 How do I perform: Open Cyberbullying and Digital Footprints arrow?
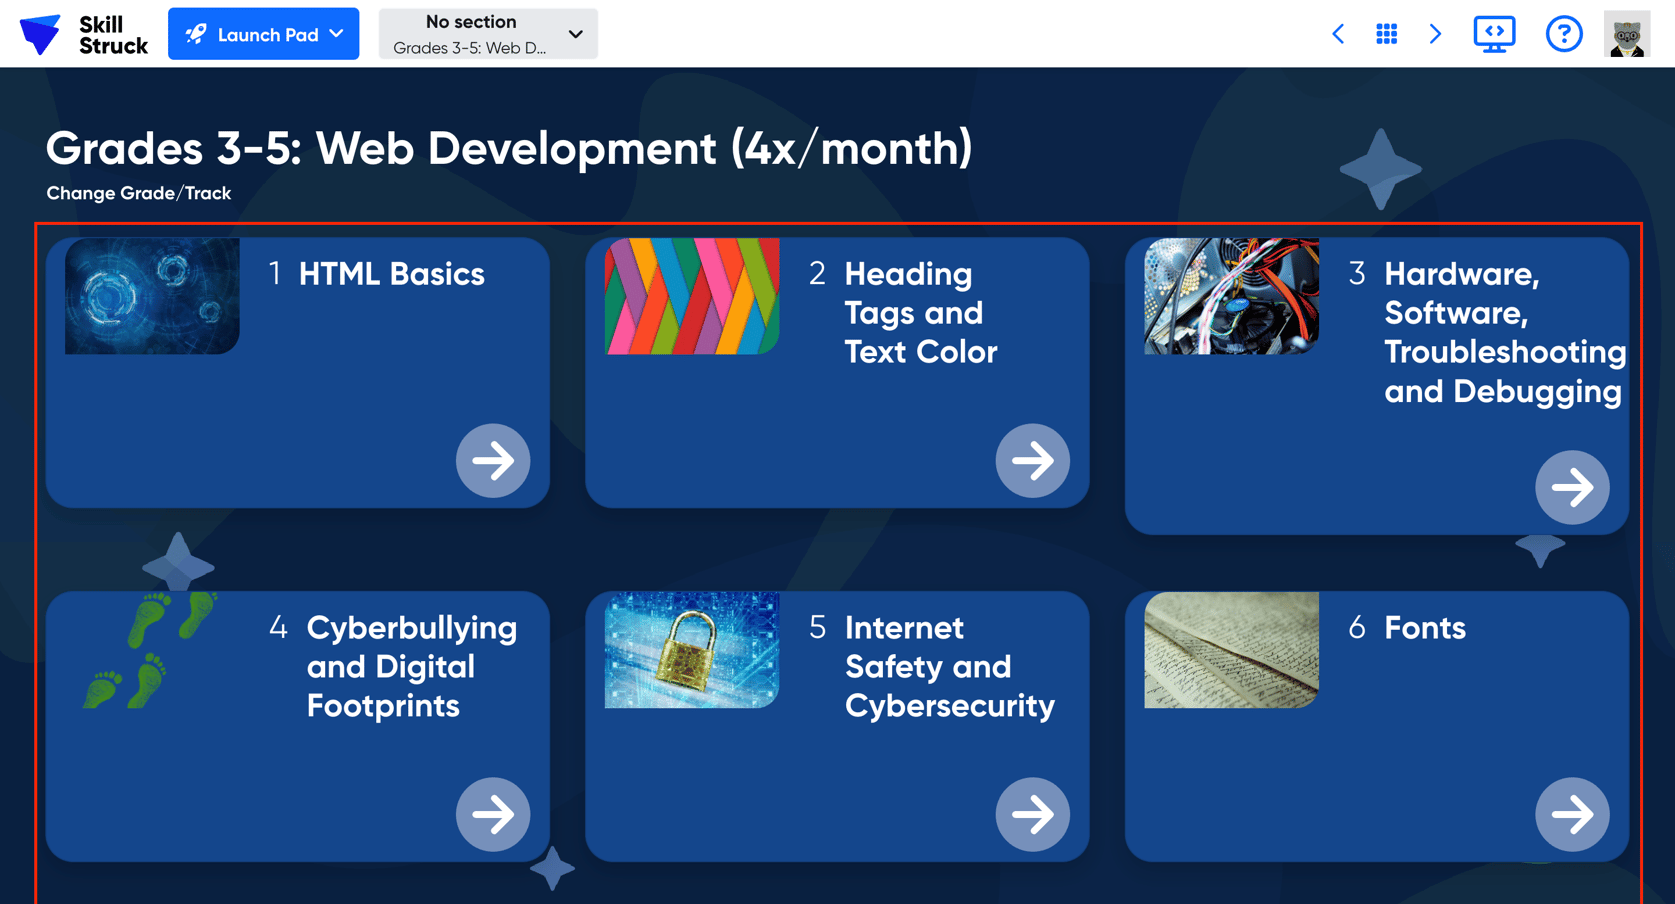(x=493, y=814)
